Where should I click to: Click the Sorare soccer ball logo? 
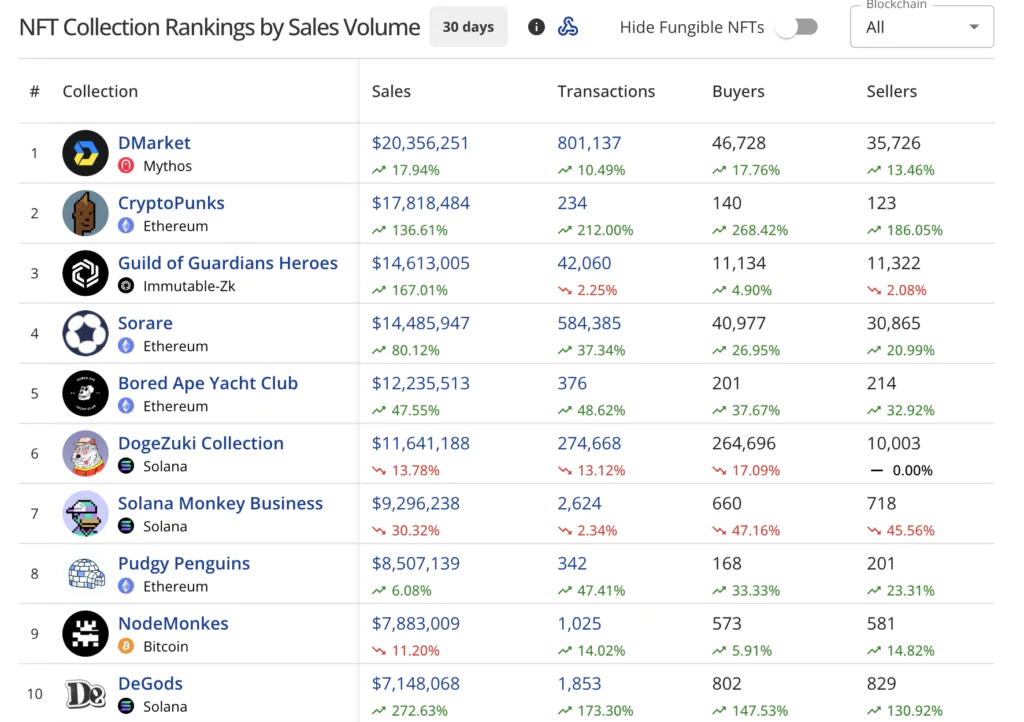coord(85,333)
